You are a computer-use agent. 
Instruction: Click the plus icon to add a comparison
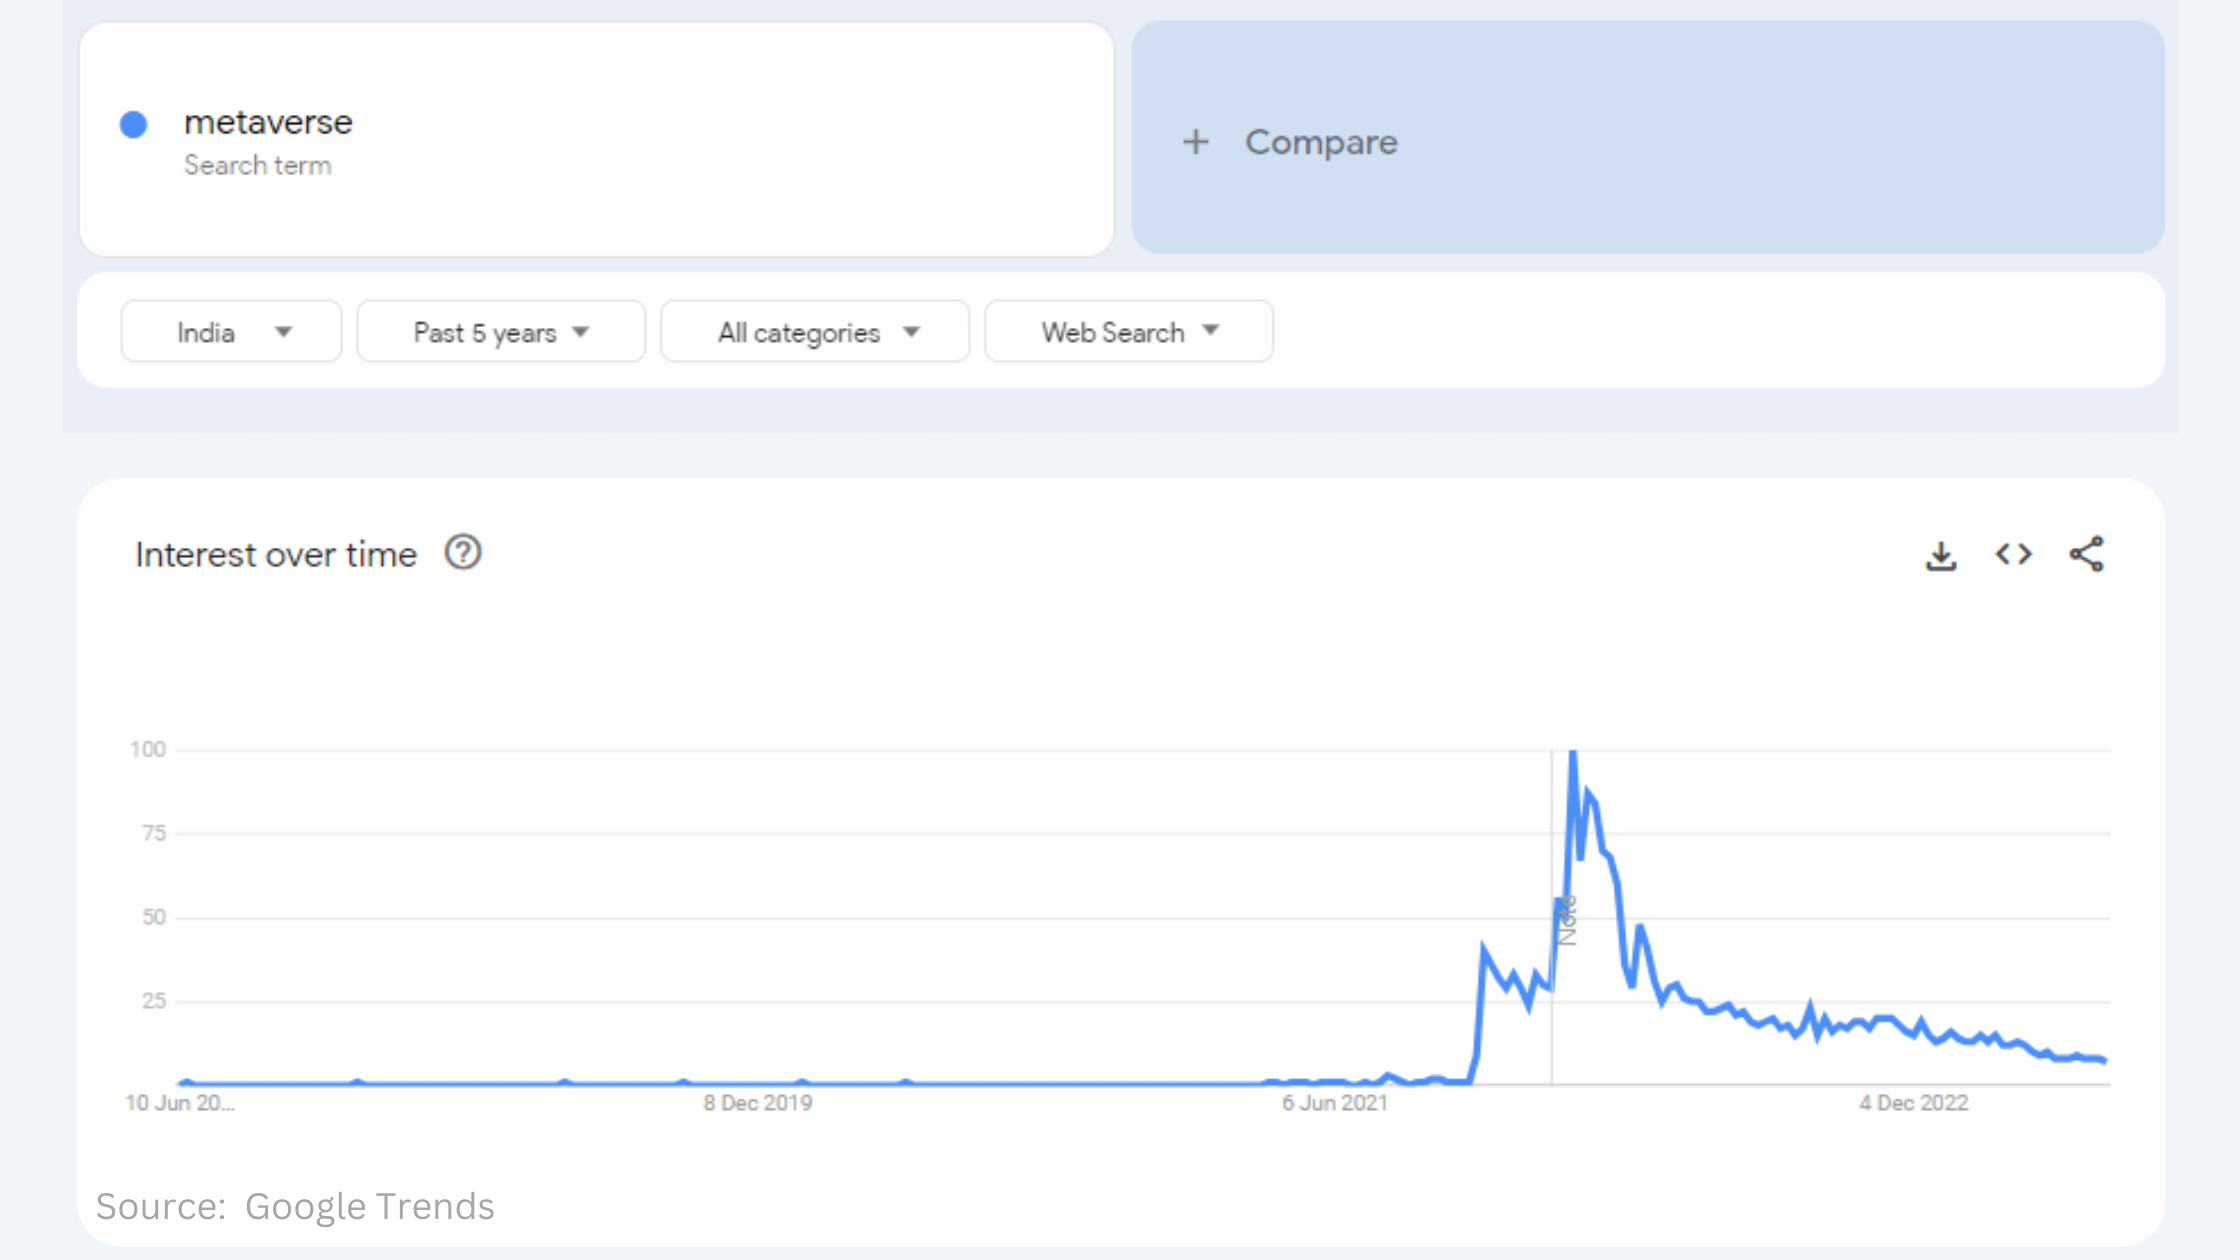click(1196, 142)
